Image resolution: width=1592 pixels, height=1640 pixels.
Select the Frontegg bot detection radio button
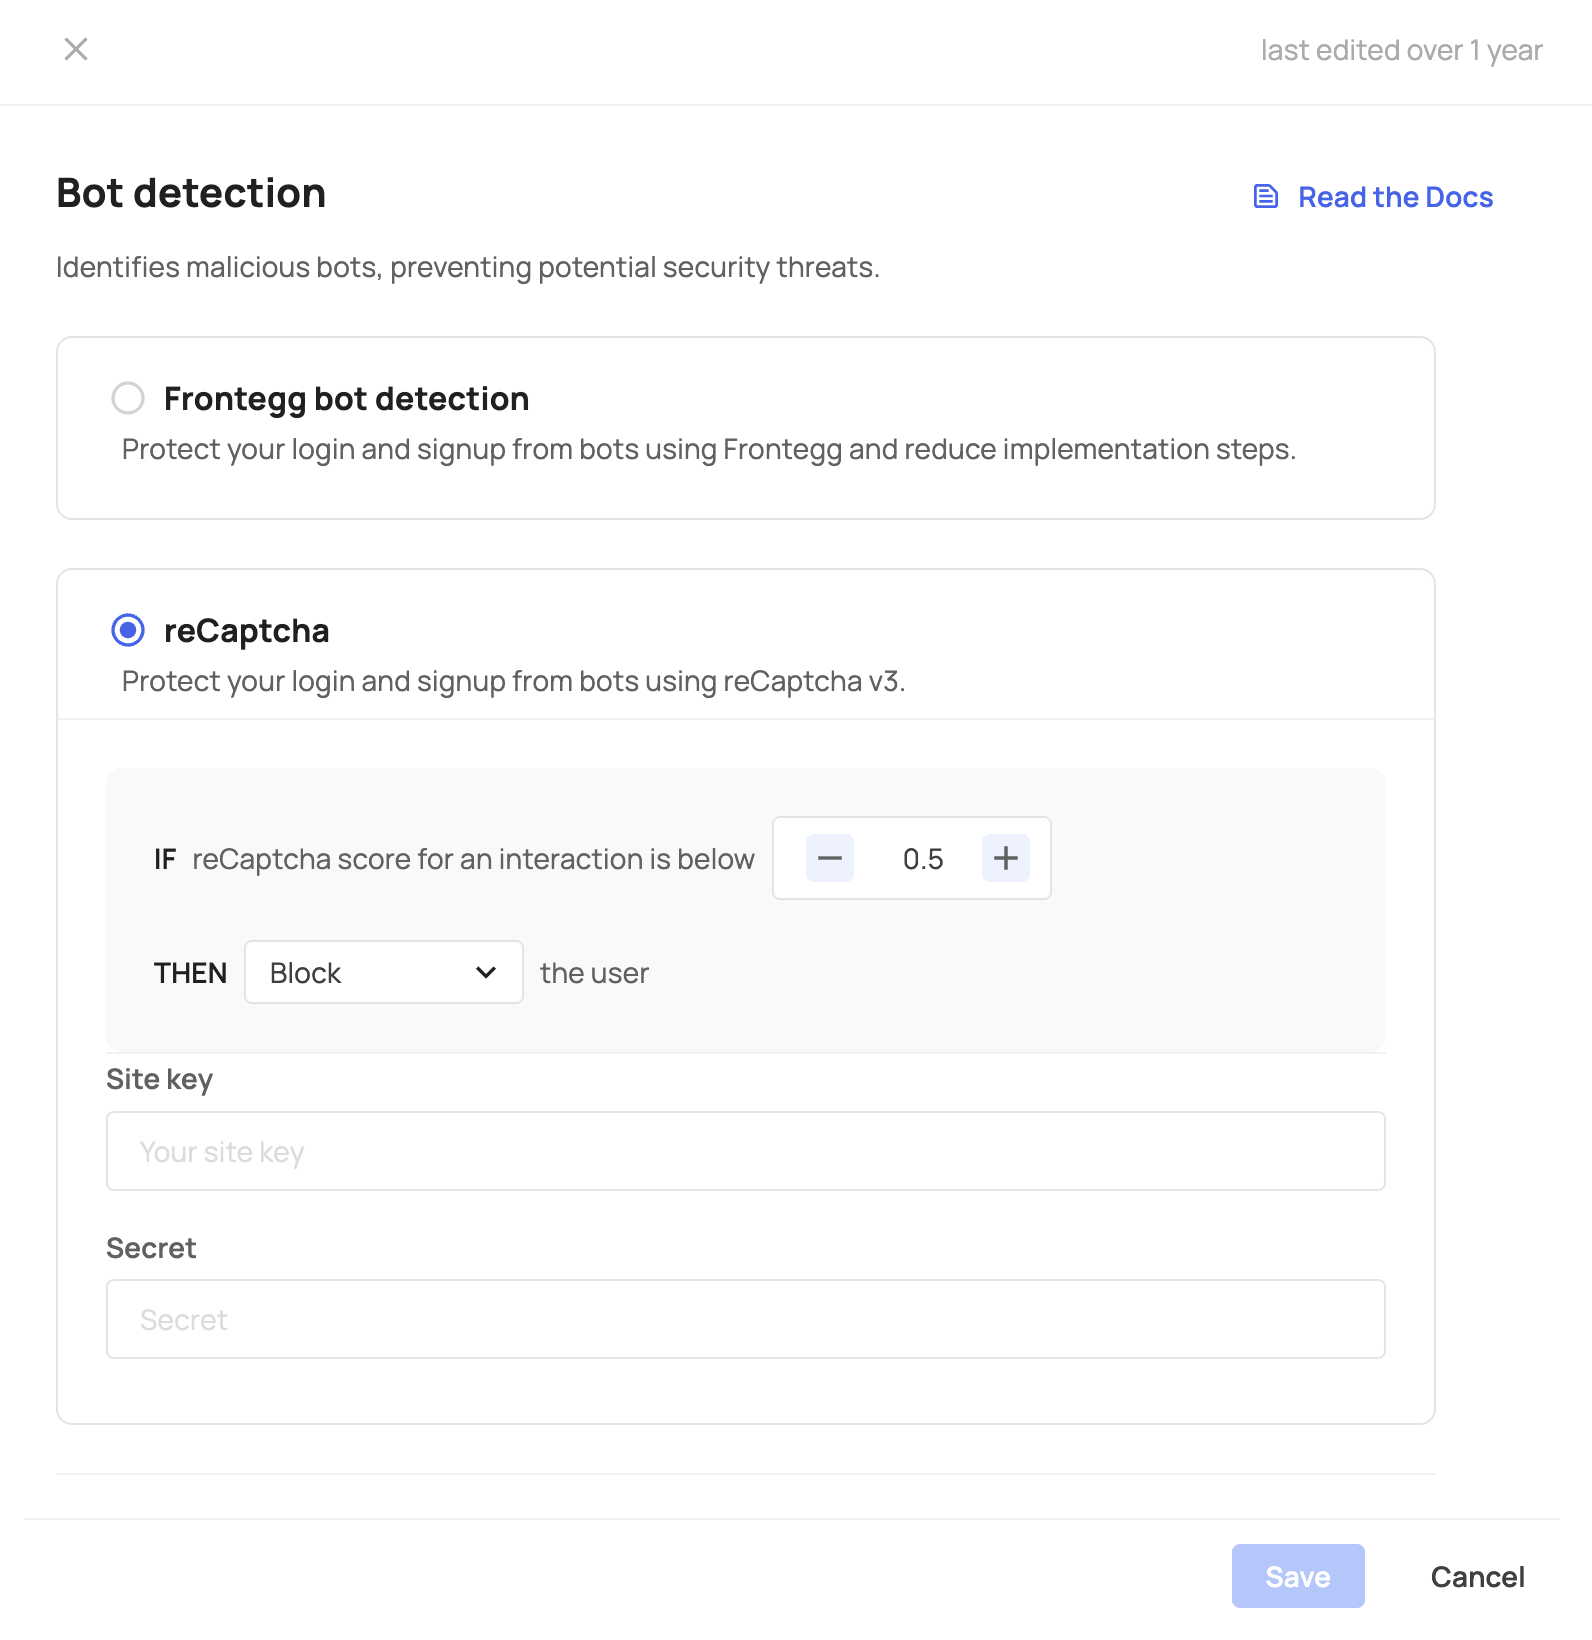128,398
